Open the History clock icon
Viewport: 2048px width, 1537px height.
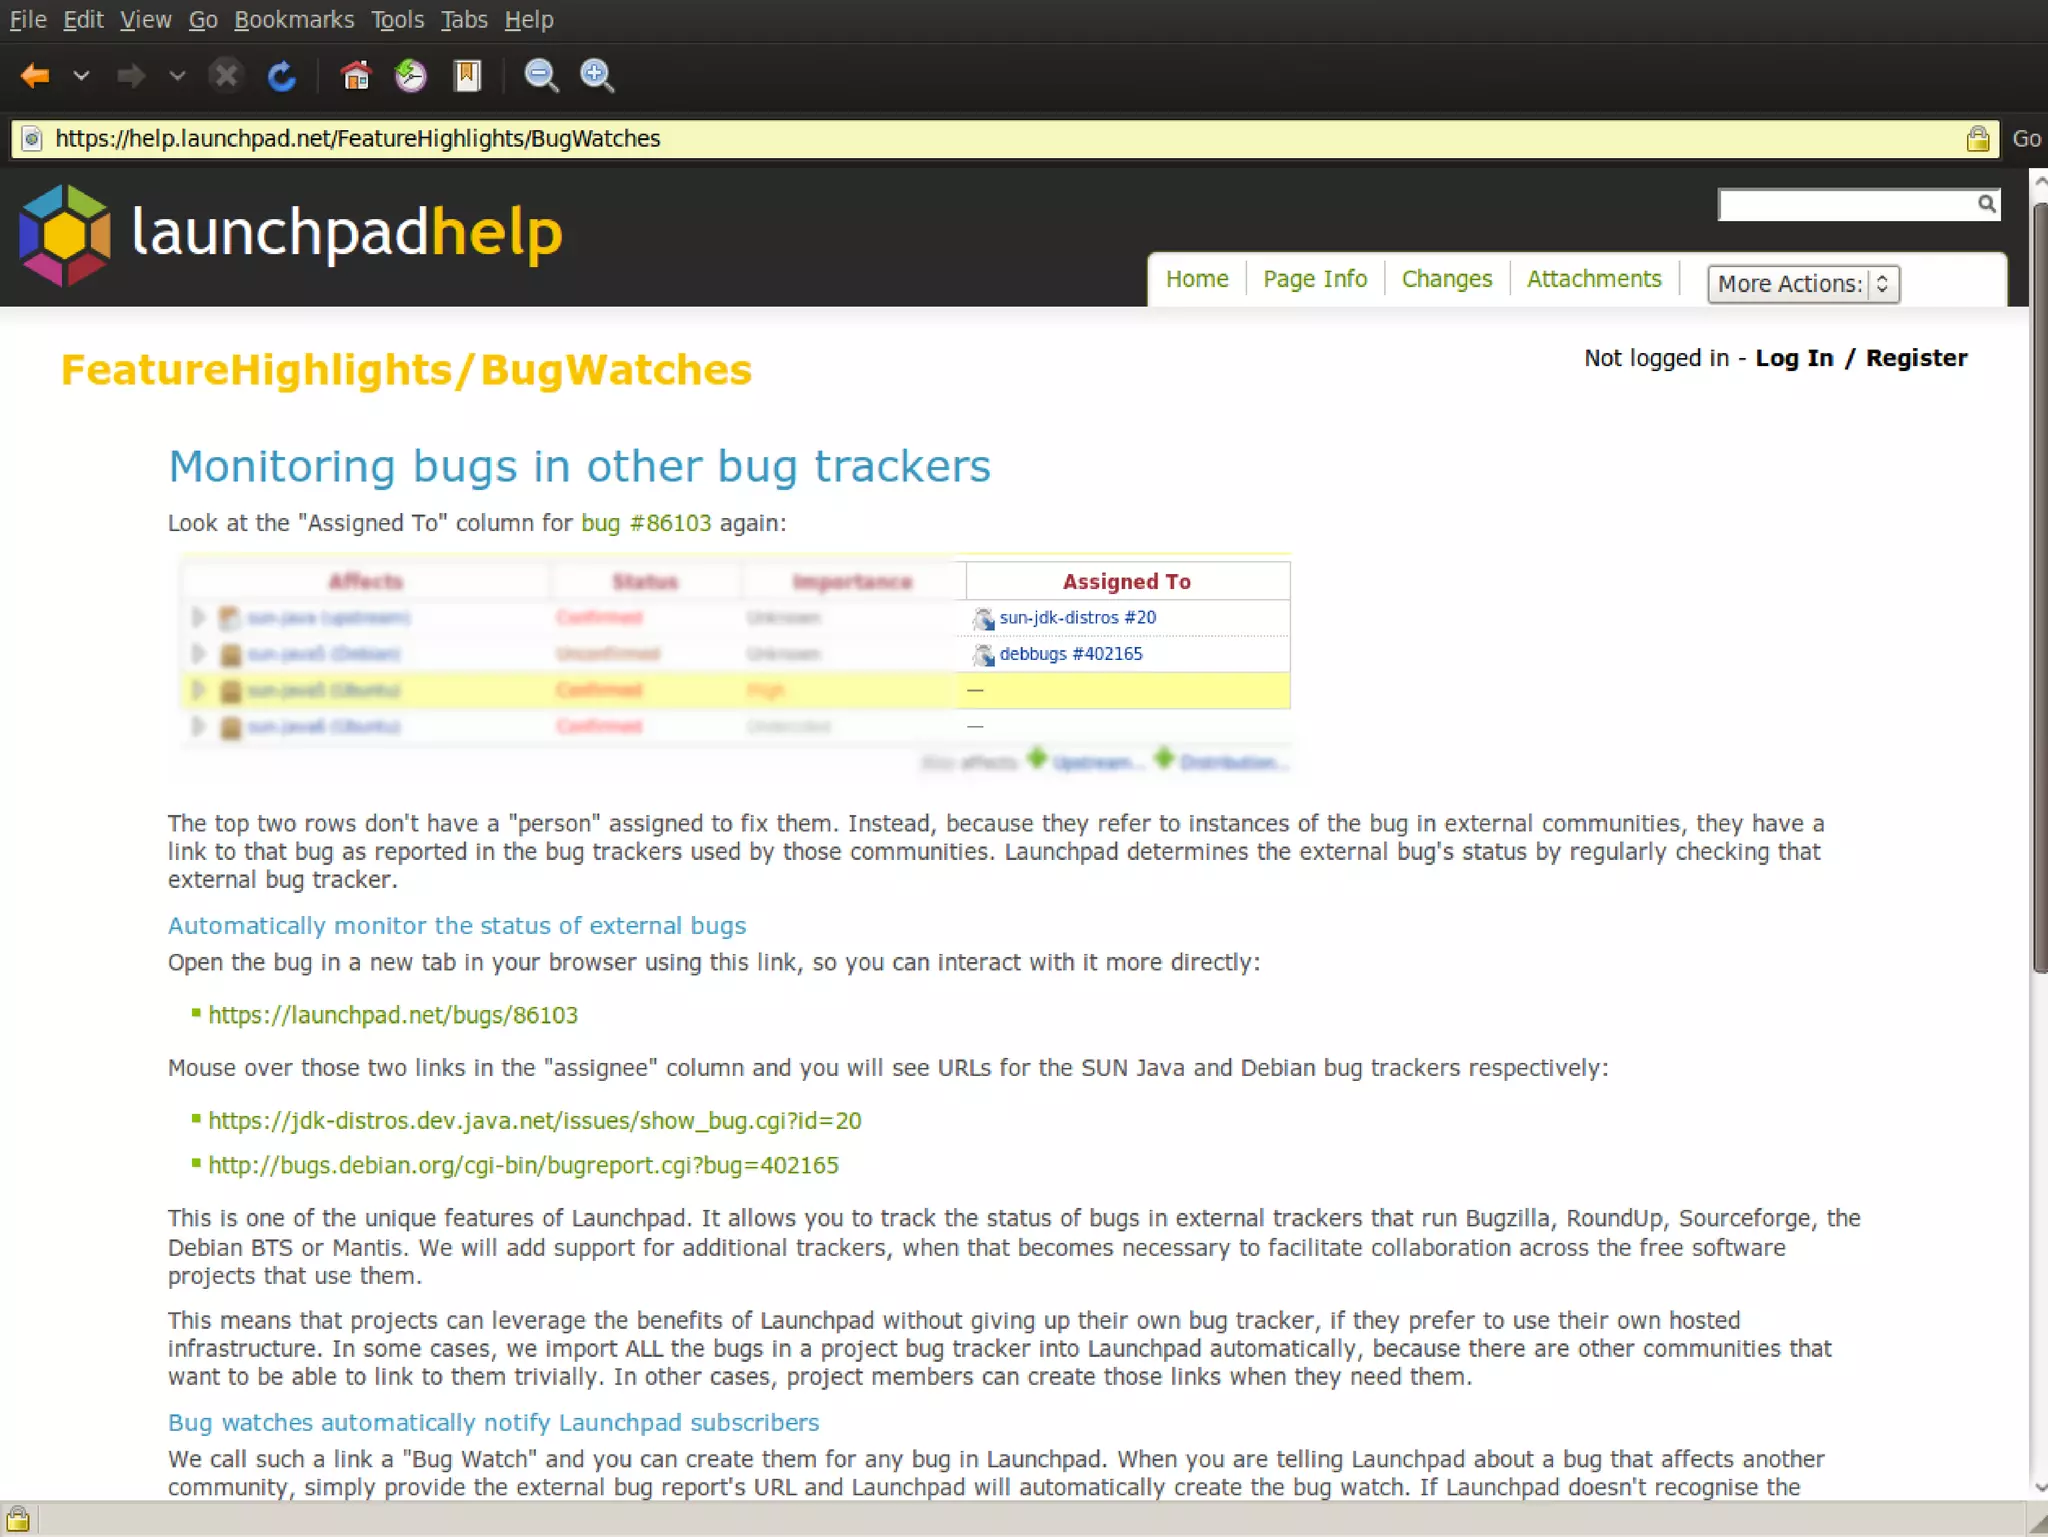(411, 76)
